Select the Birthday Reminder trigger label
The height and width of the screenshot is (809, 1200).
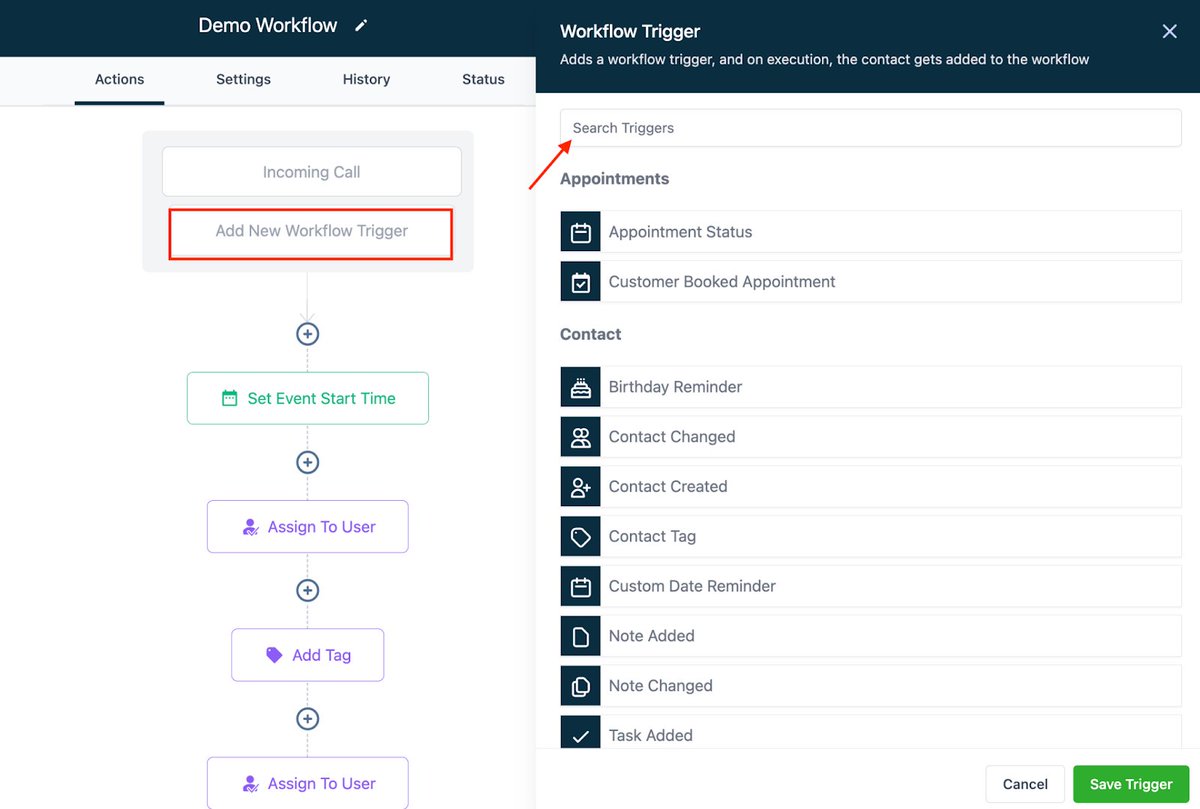pyautogui.click(x=675, y=387)
